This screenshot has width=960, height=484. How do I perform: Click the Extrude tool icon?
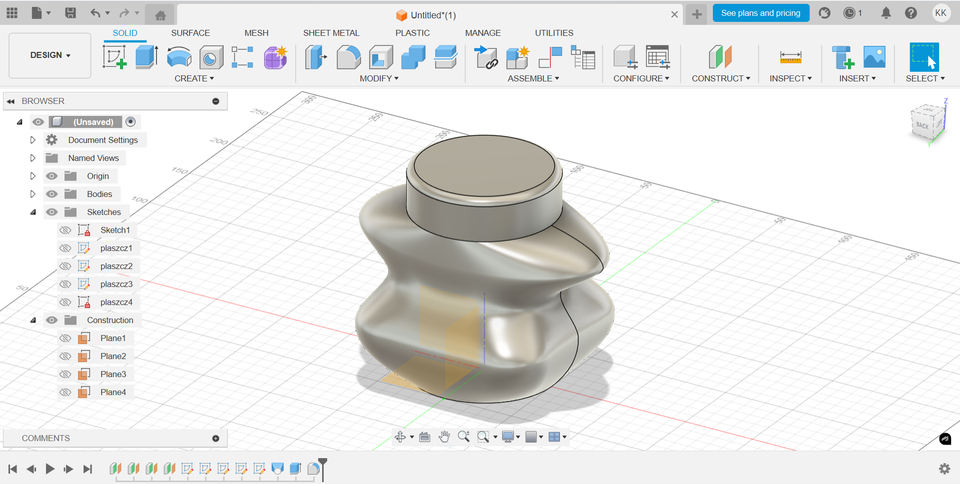(x=147, y=57)
